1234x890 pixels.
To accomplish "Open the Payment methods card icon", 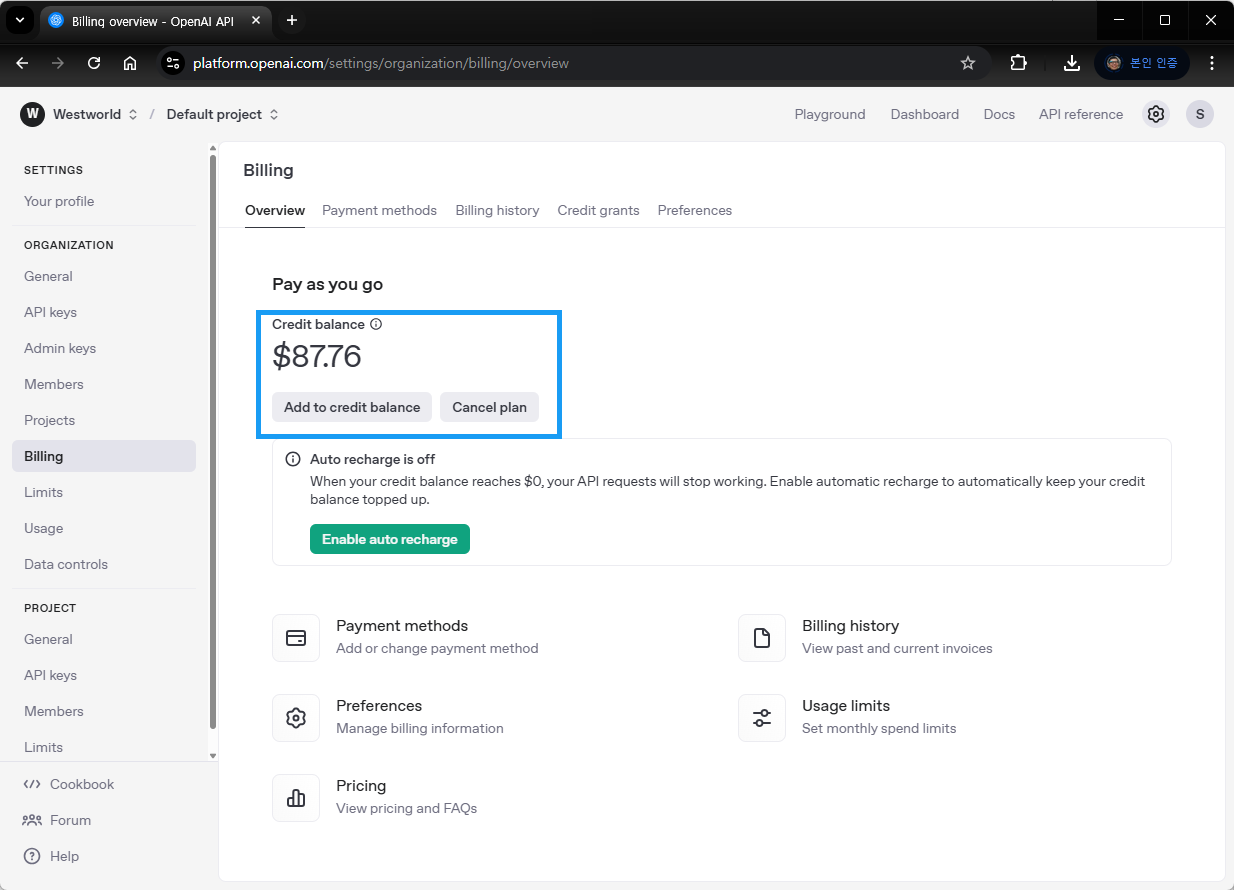I will click(x=296, y=638).
